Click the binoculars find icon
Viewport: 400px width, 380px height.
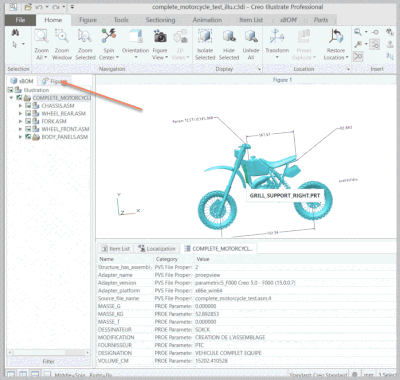(15, 32)
